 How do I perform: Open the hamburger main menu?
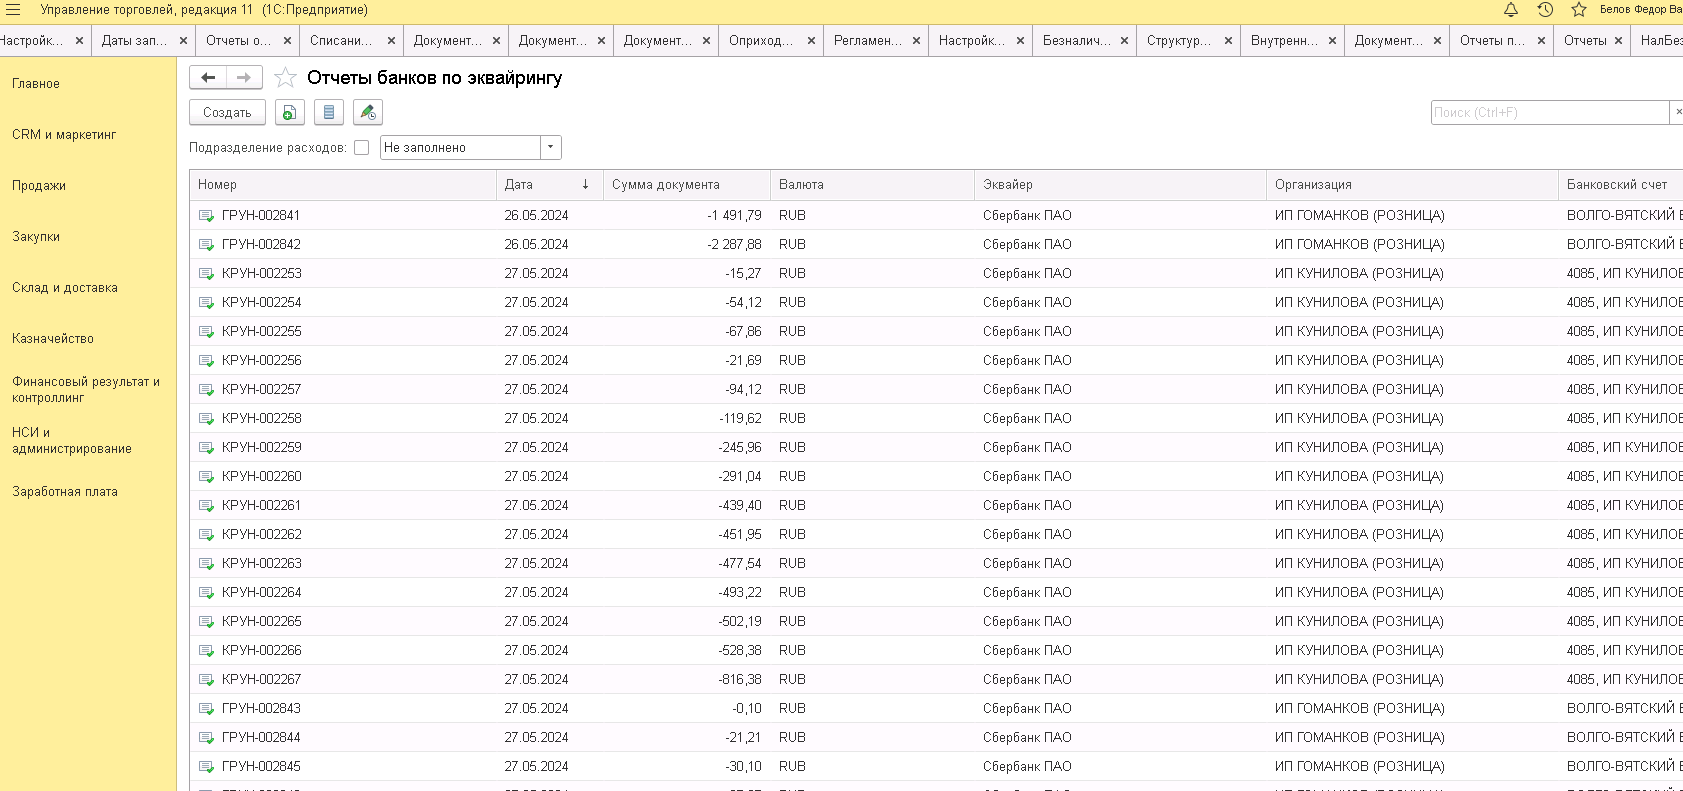click(x=13, y=9)
